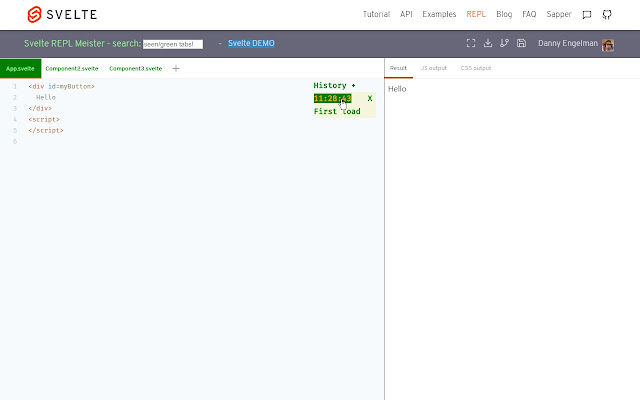Click the Hello output in Result pane

pos(397,89)
